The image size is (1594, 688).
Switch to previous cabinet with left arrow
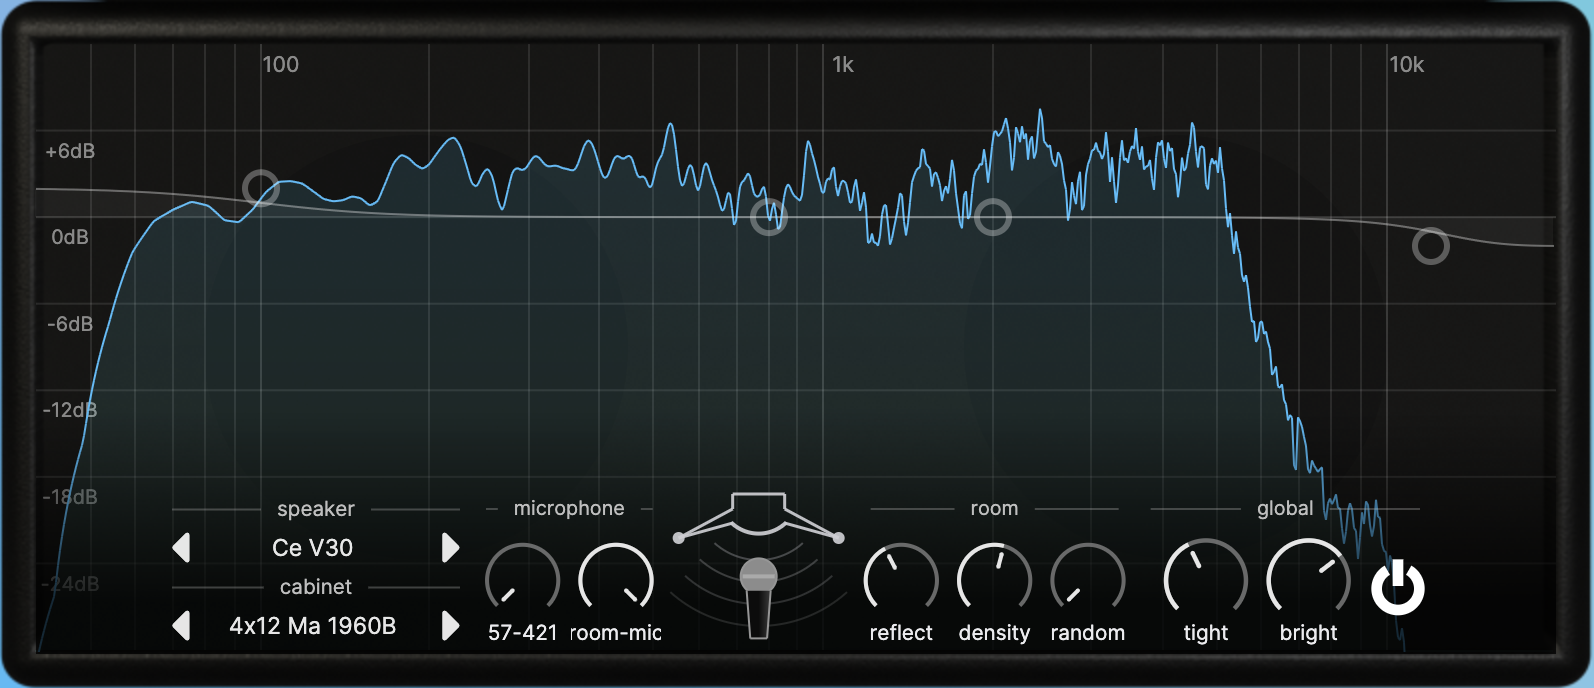coord(181,626)
